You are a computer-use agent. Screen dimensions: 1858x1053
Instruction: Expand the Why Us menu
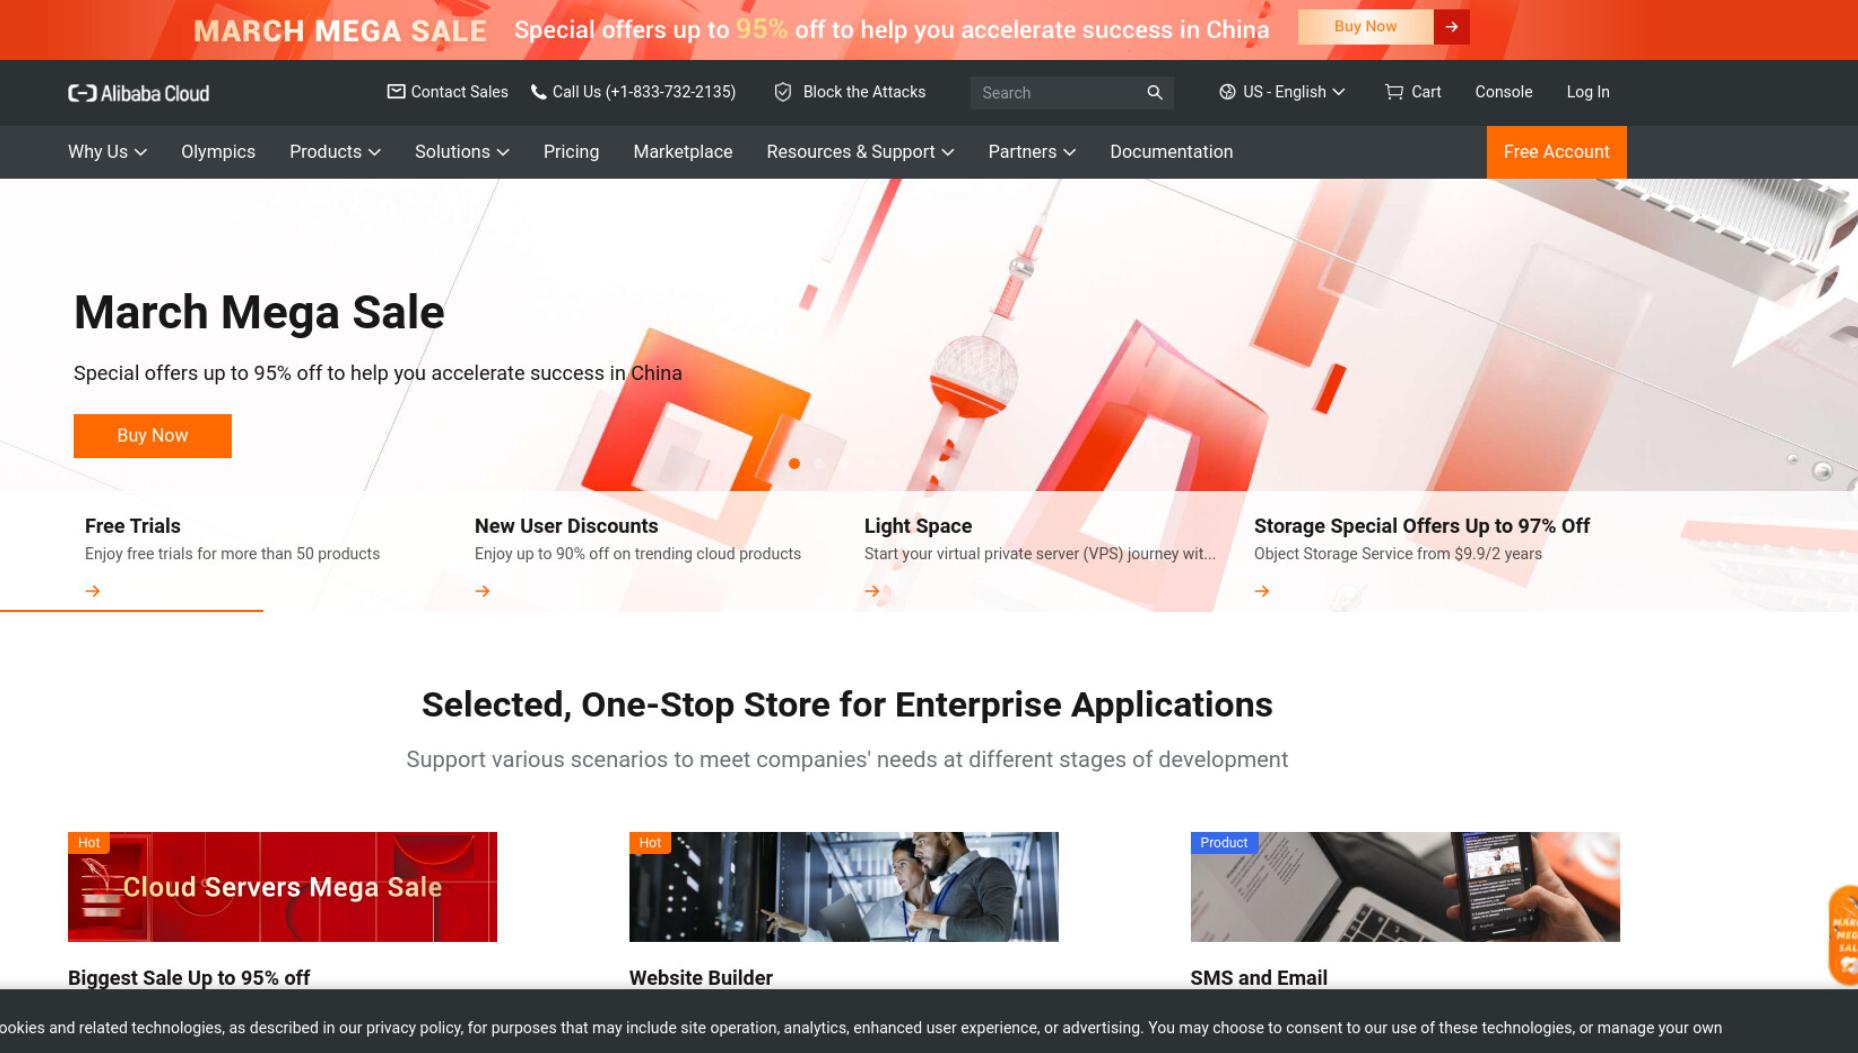click(x=107, y=152)
